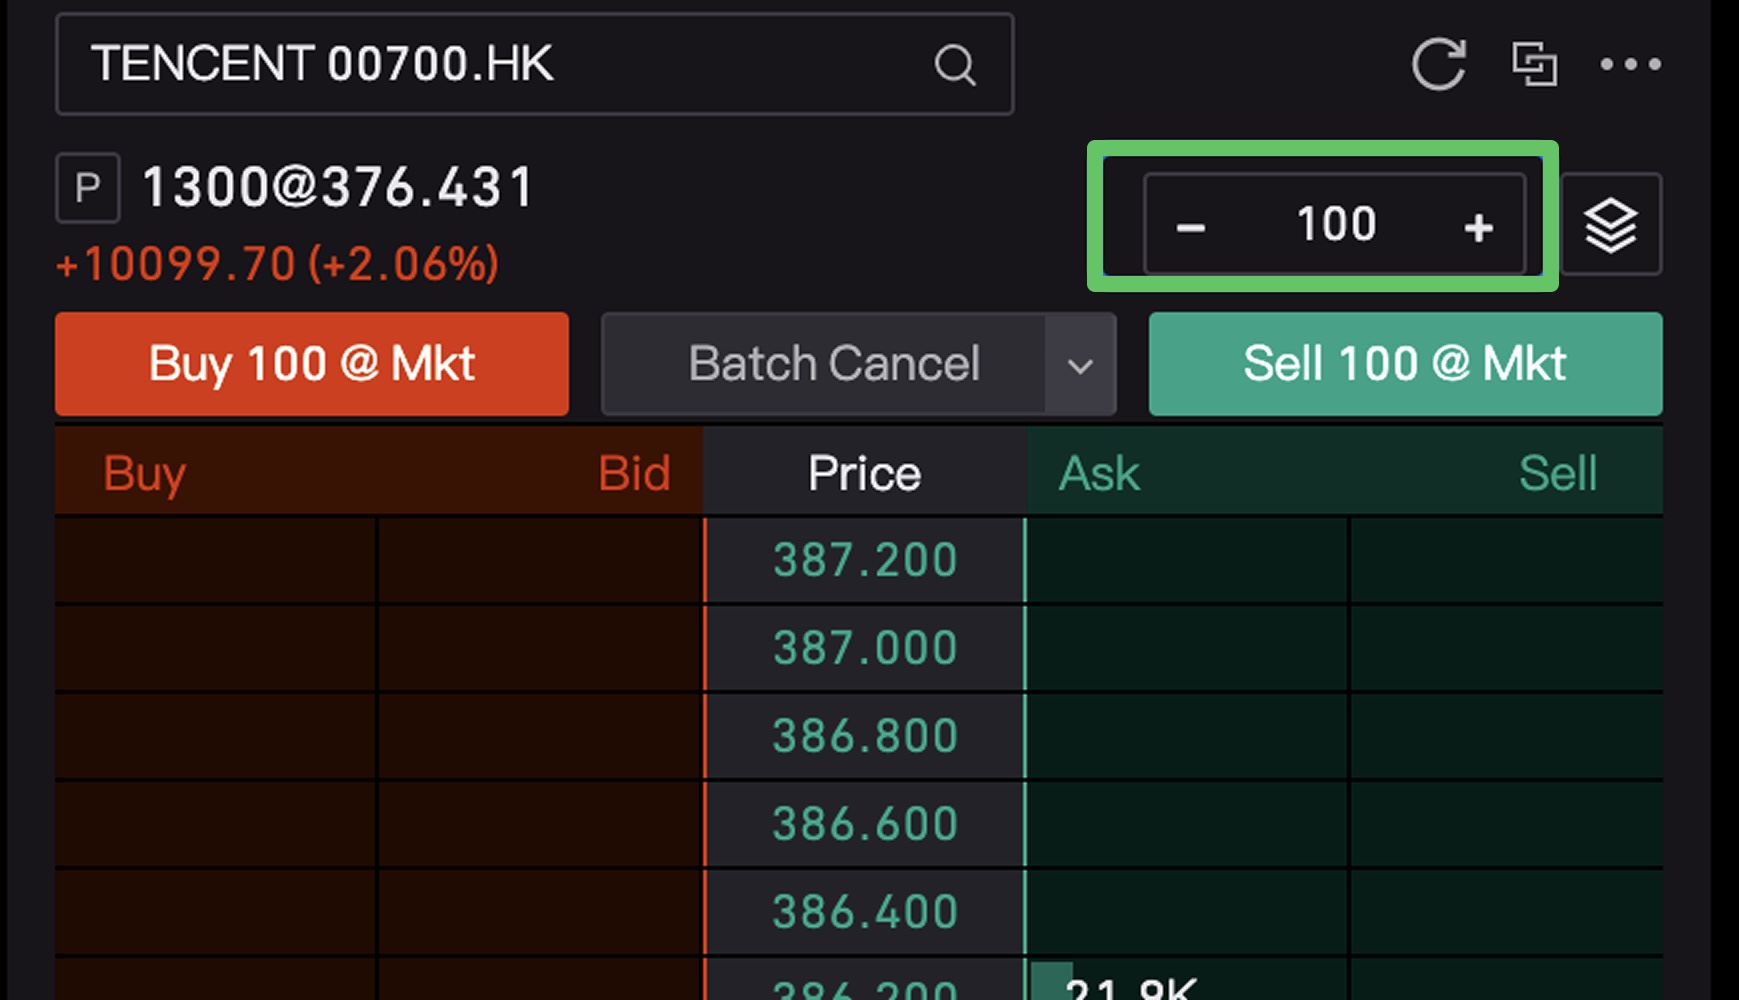The image size is (1739, 1000).
Task: Click the Bid cell at 387.000
Action: [x=540, y=648]
